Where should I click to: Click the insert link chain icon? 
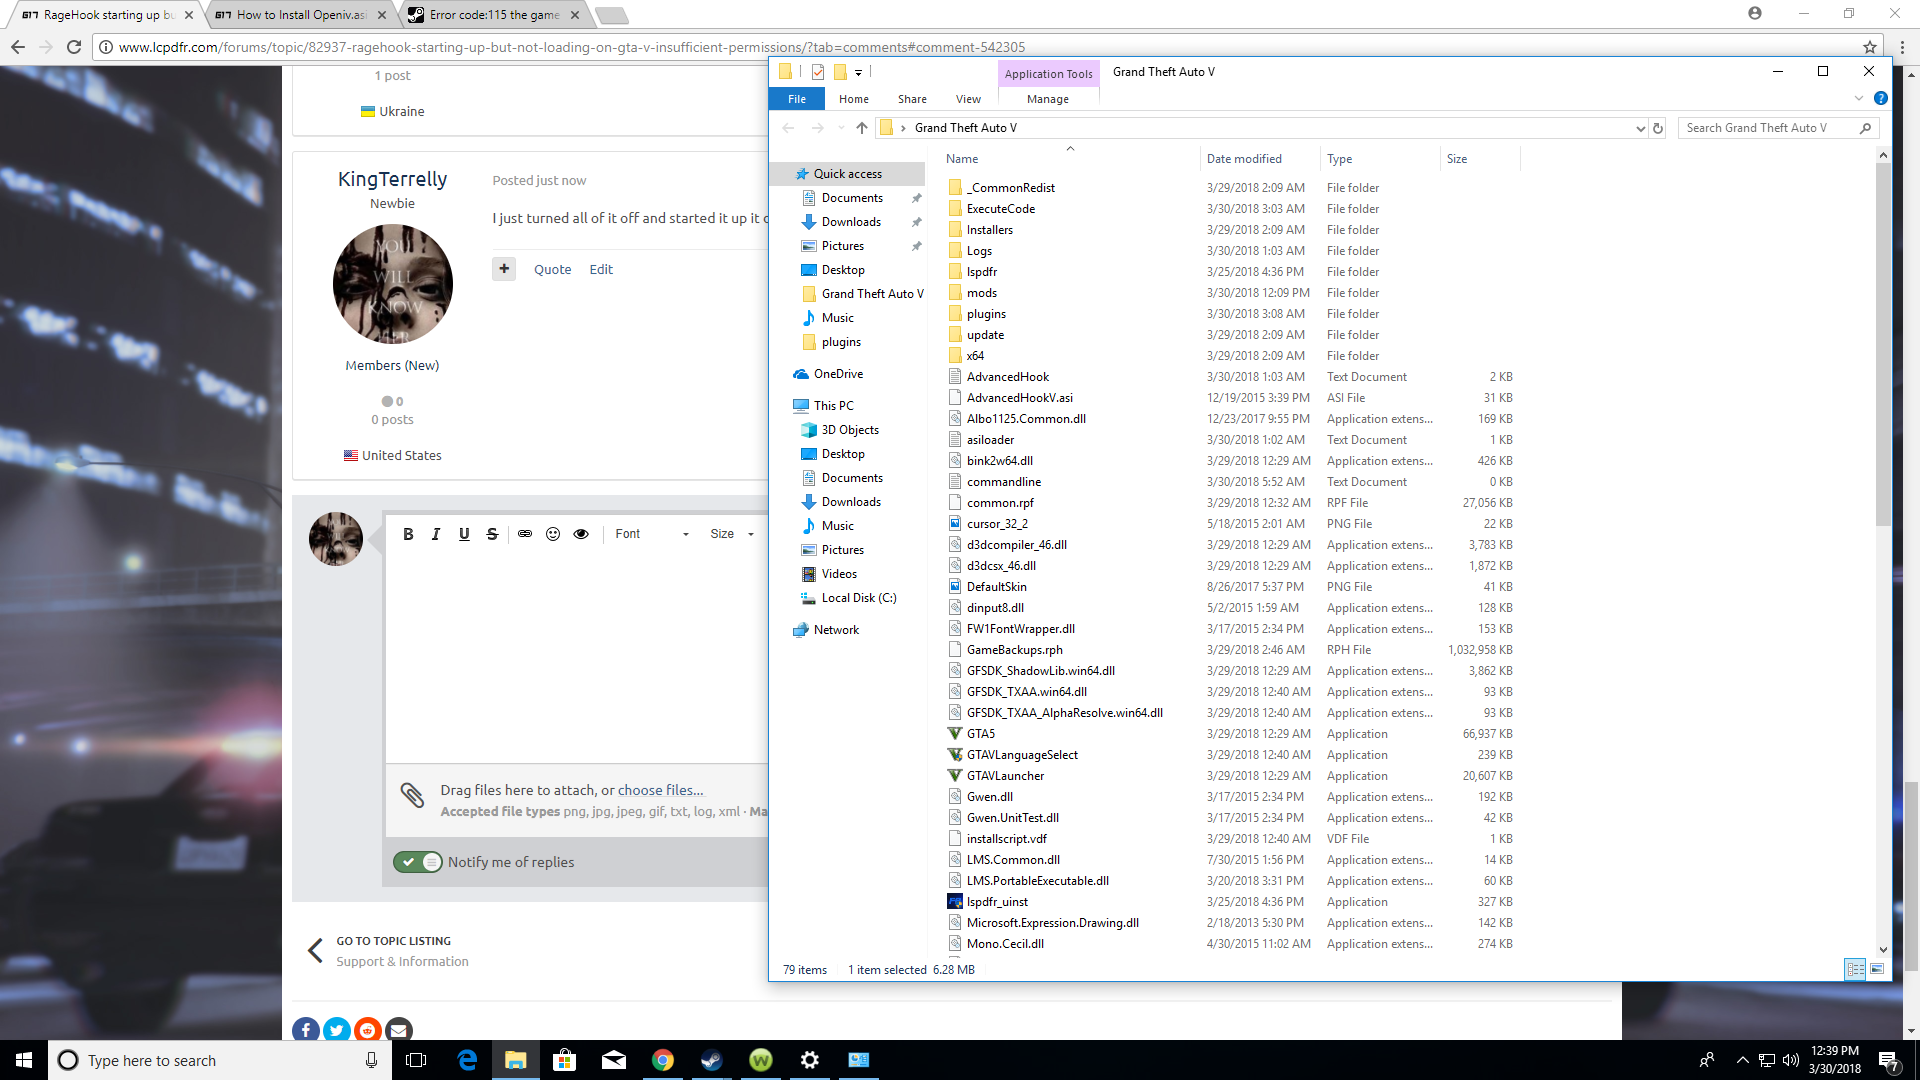click(525, 534)
